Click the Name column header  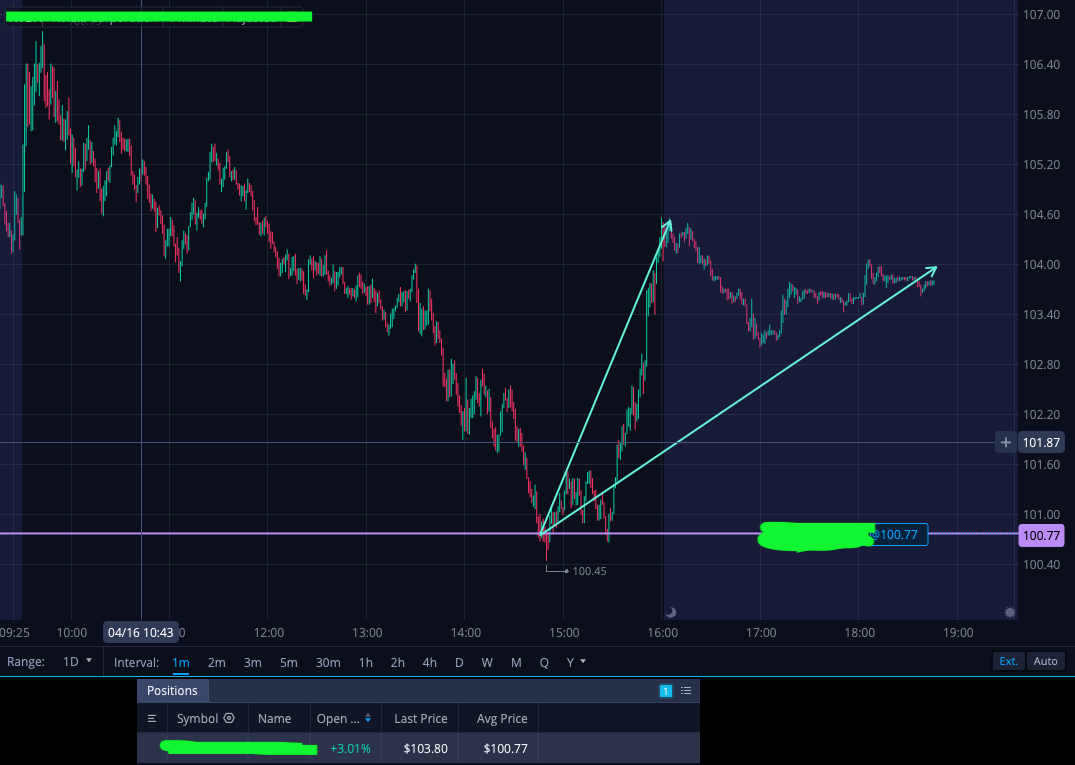tap(274, 718)
